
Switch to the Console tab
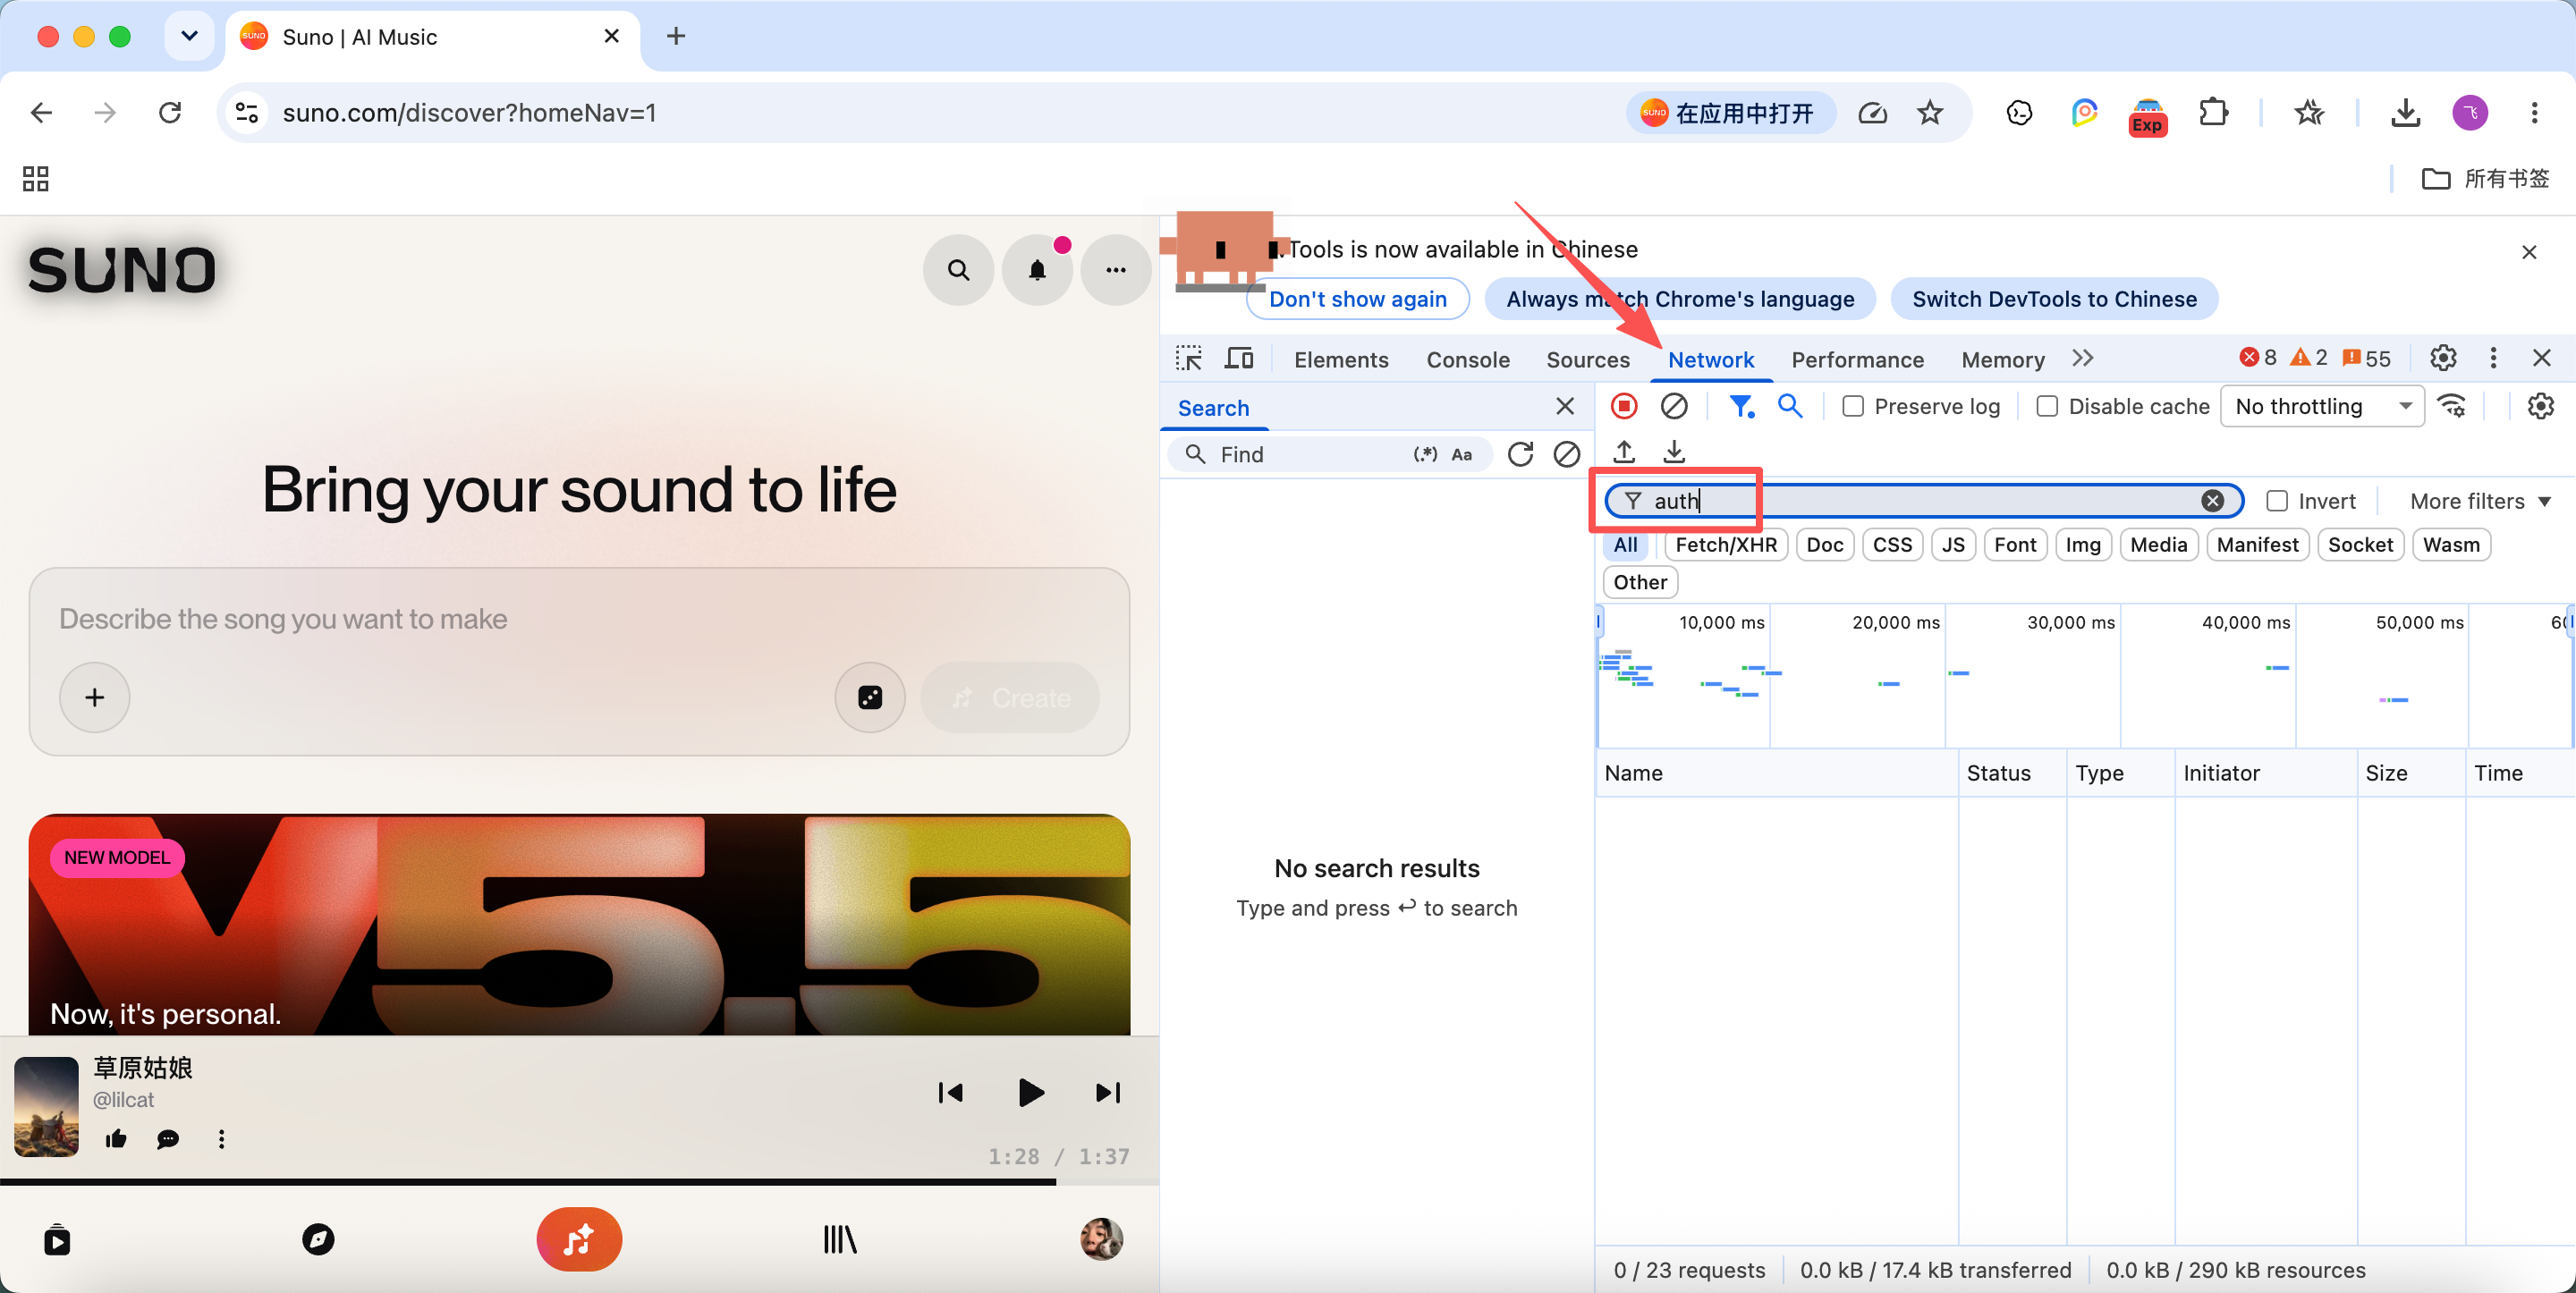pos(1467,359)
